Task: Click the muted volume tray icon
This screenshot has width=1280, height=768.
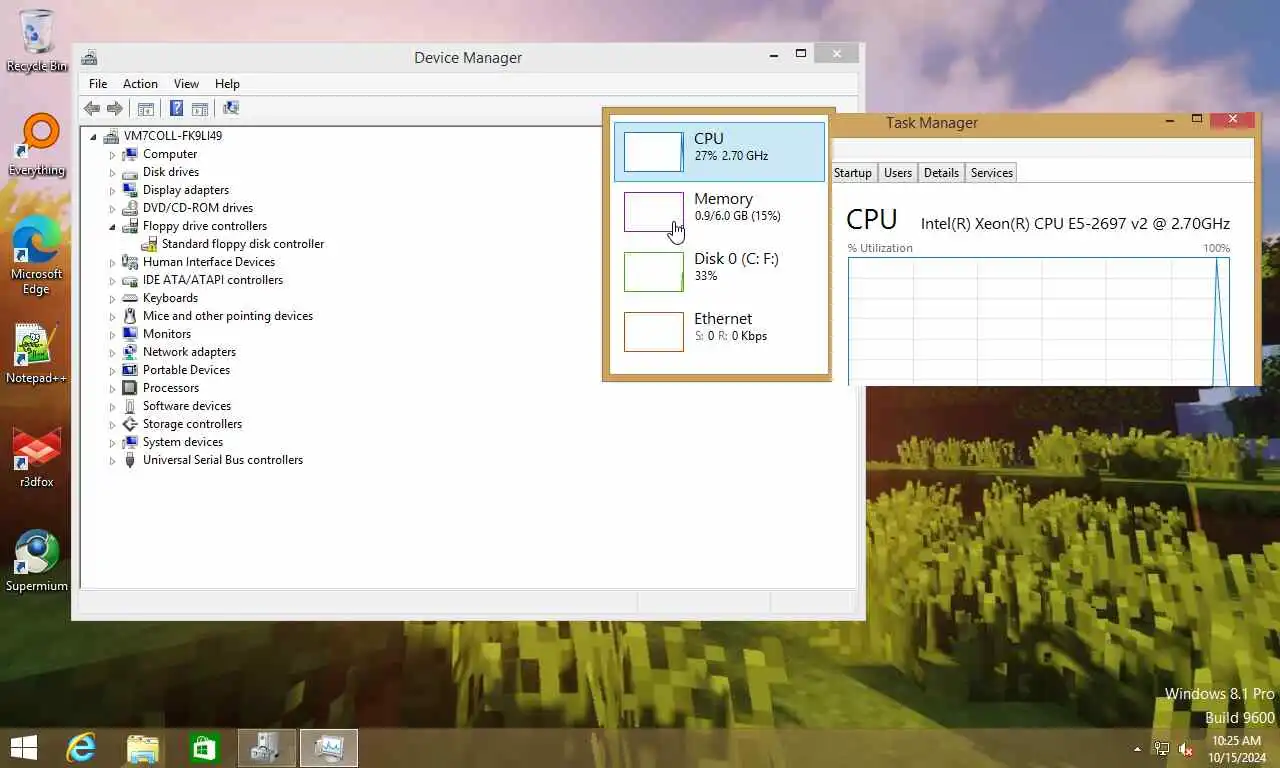Action: pyautogui.click(x=1186, y=749)
